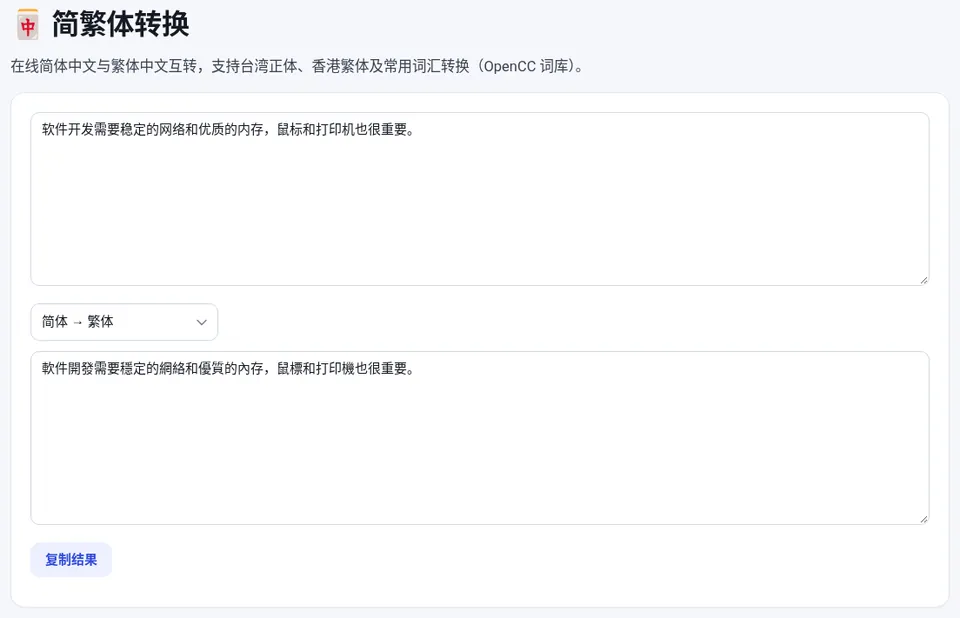Image resolution: width=960 pixels, height=618 pixels.
Task: Place cursor at 打印机 in the simplified text
Action: click(x=336, y=130)
